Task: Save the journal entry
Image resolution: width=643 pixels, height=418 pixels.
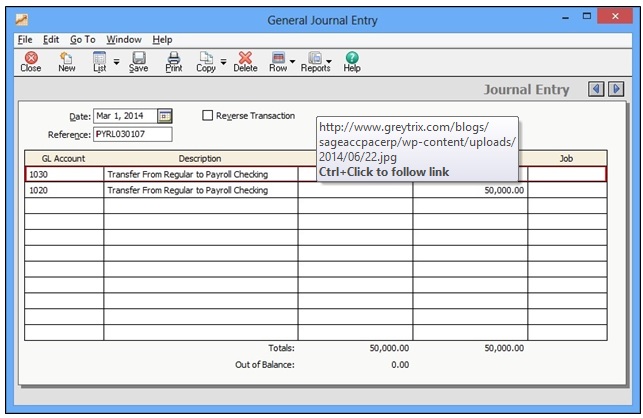Action: 139,62
